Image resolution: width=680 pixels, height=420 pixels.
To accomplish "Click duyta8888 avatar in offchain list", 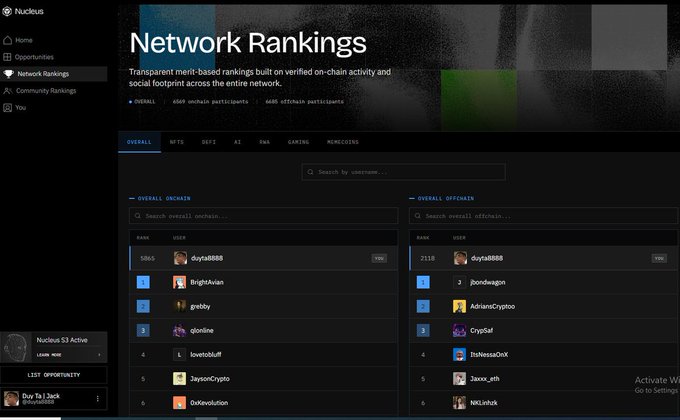I will click(460, 258).
